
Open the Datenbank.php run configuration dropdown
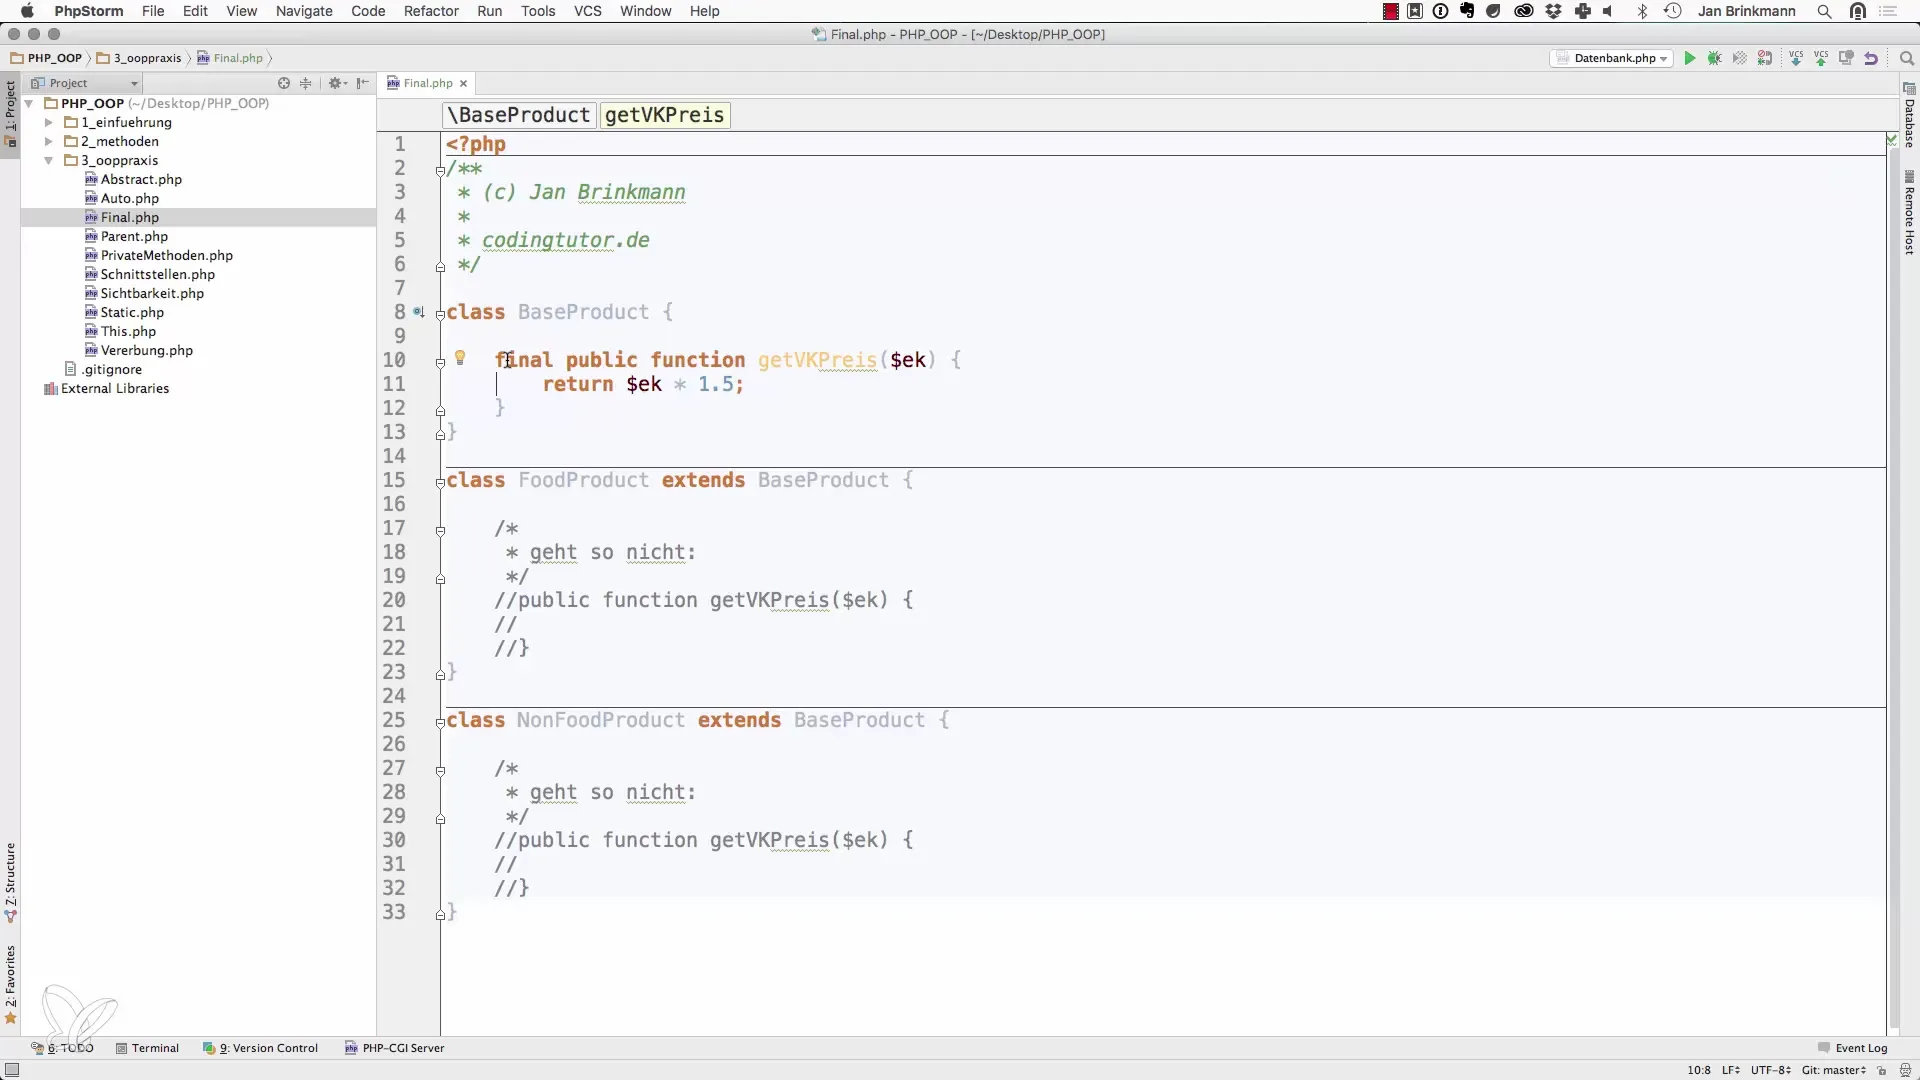tap(1611, 58)
